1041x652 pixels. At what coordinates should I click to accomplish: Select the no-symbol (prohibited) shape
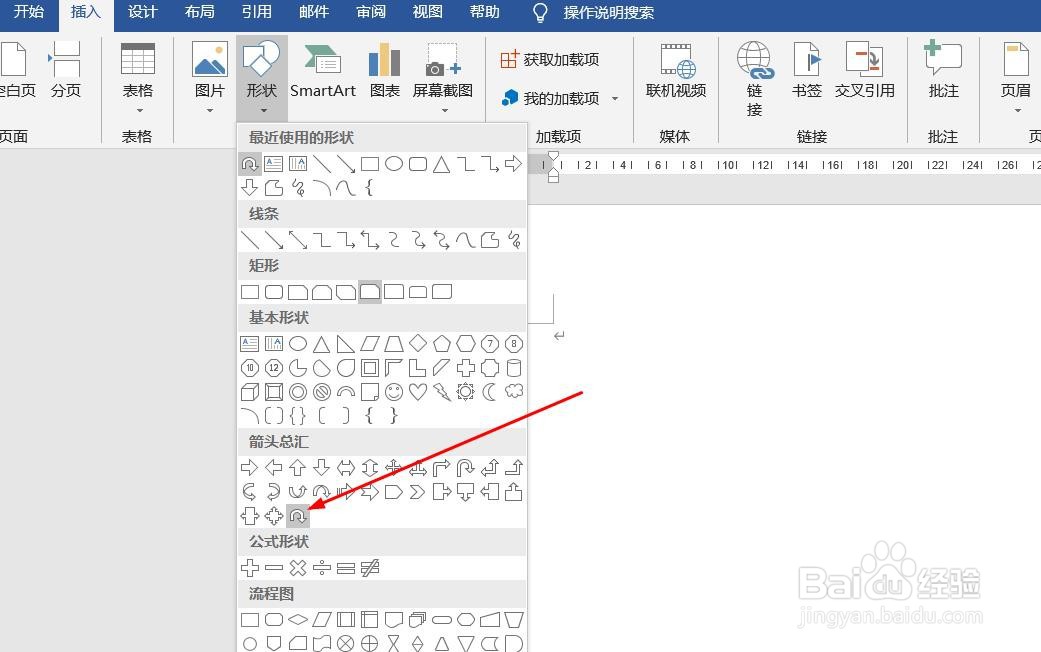322,392
